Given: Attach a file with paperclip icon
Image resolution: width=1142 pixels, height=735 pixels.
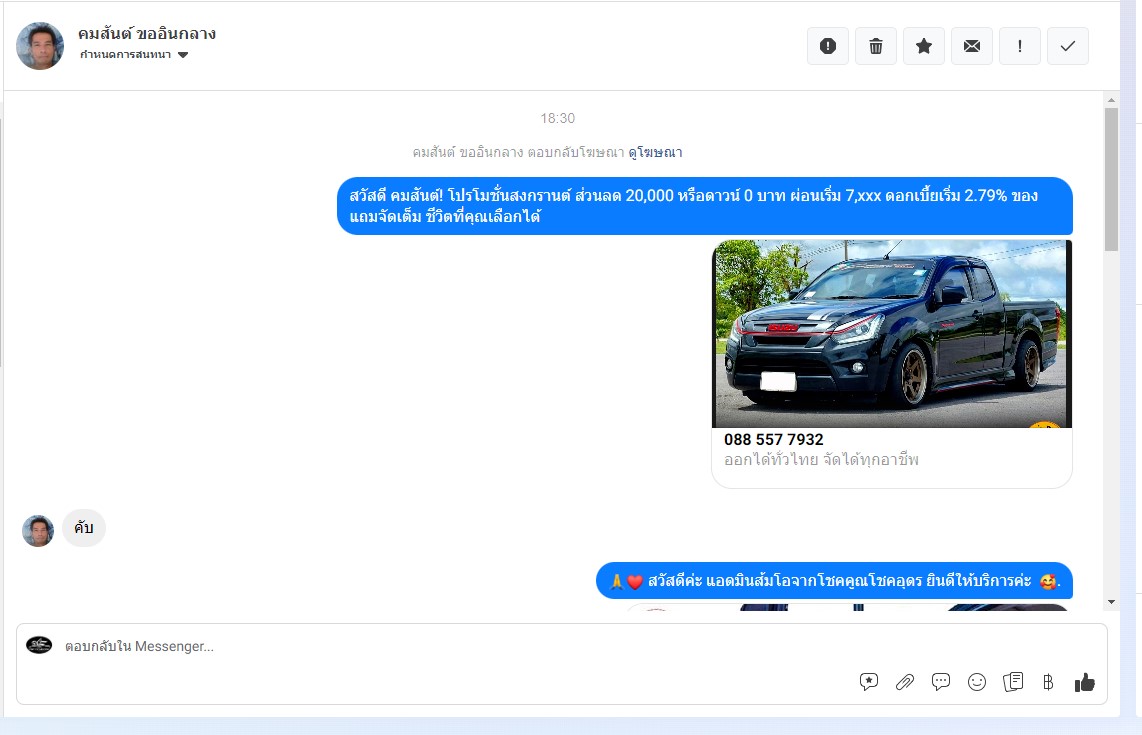Looking at the screenshot, I should [905, 682].
